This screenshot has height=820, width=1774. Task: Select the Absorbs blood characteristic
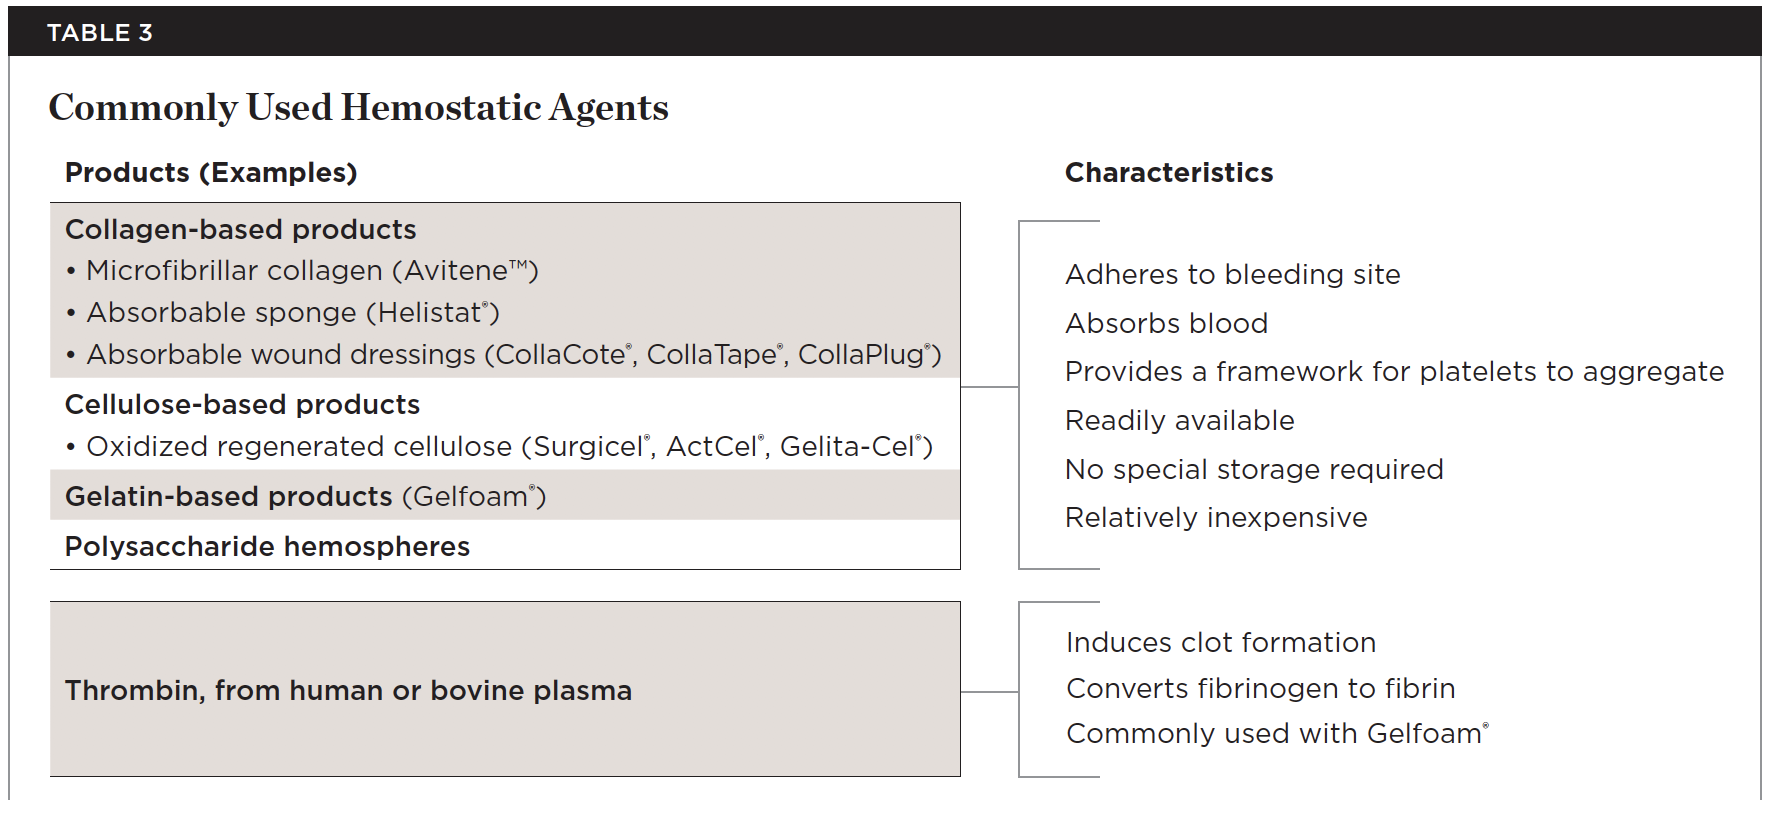[1166, 324]
